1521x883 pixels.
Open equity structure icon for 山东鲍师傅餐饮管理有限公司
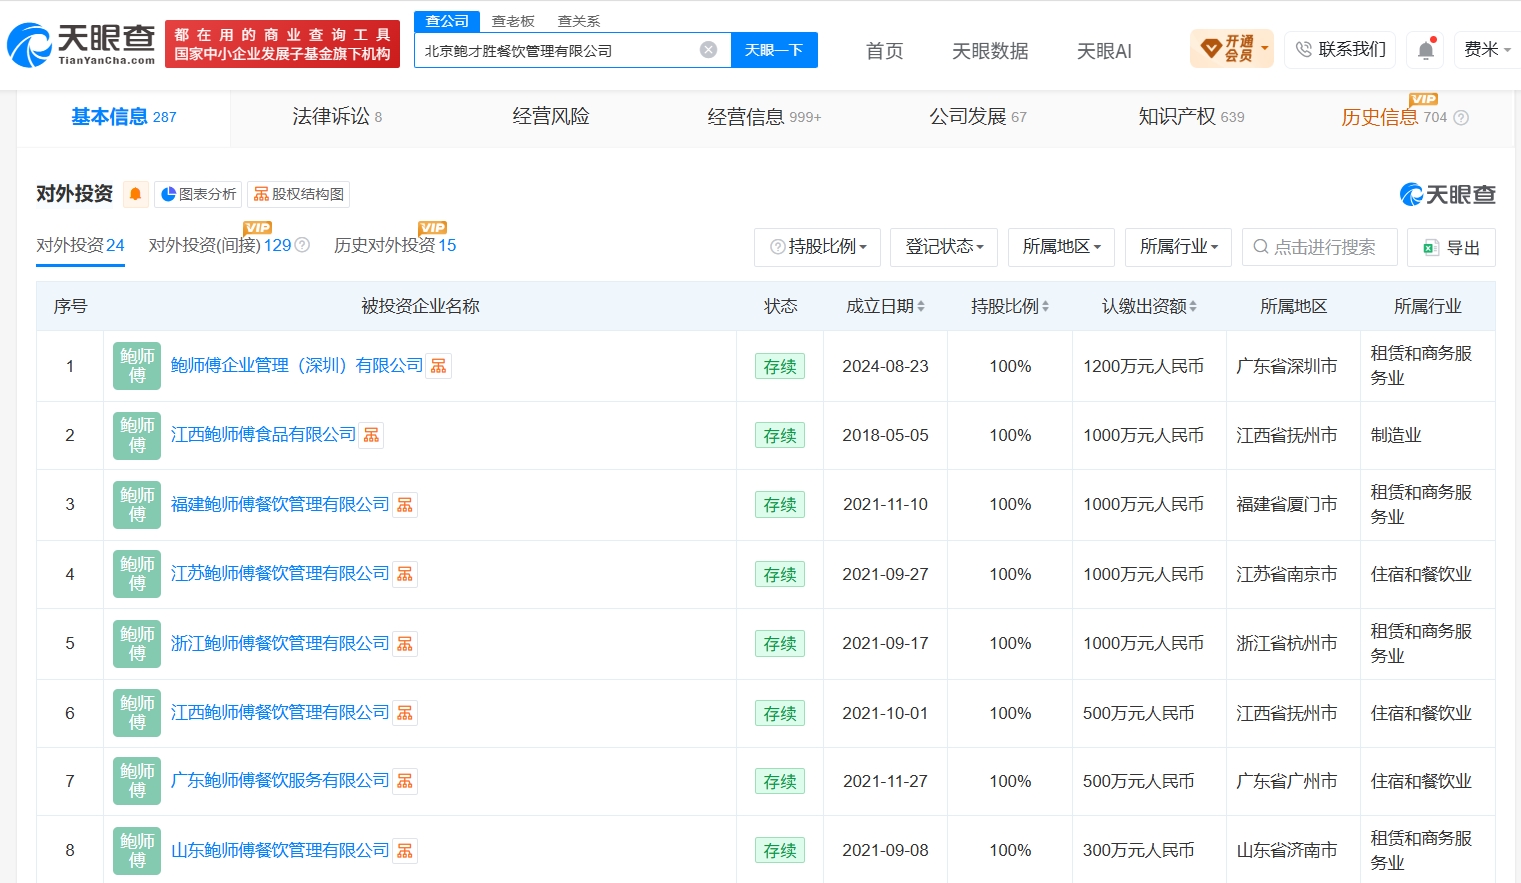405,851
